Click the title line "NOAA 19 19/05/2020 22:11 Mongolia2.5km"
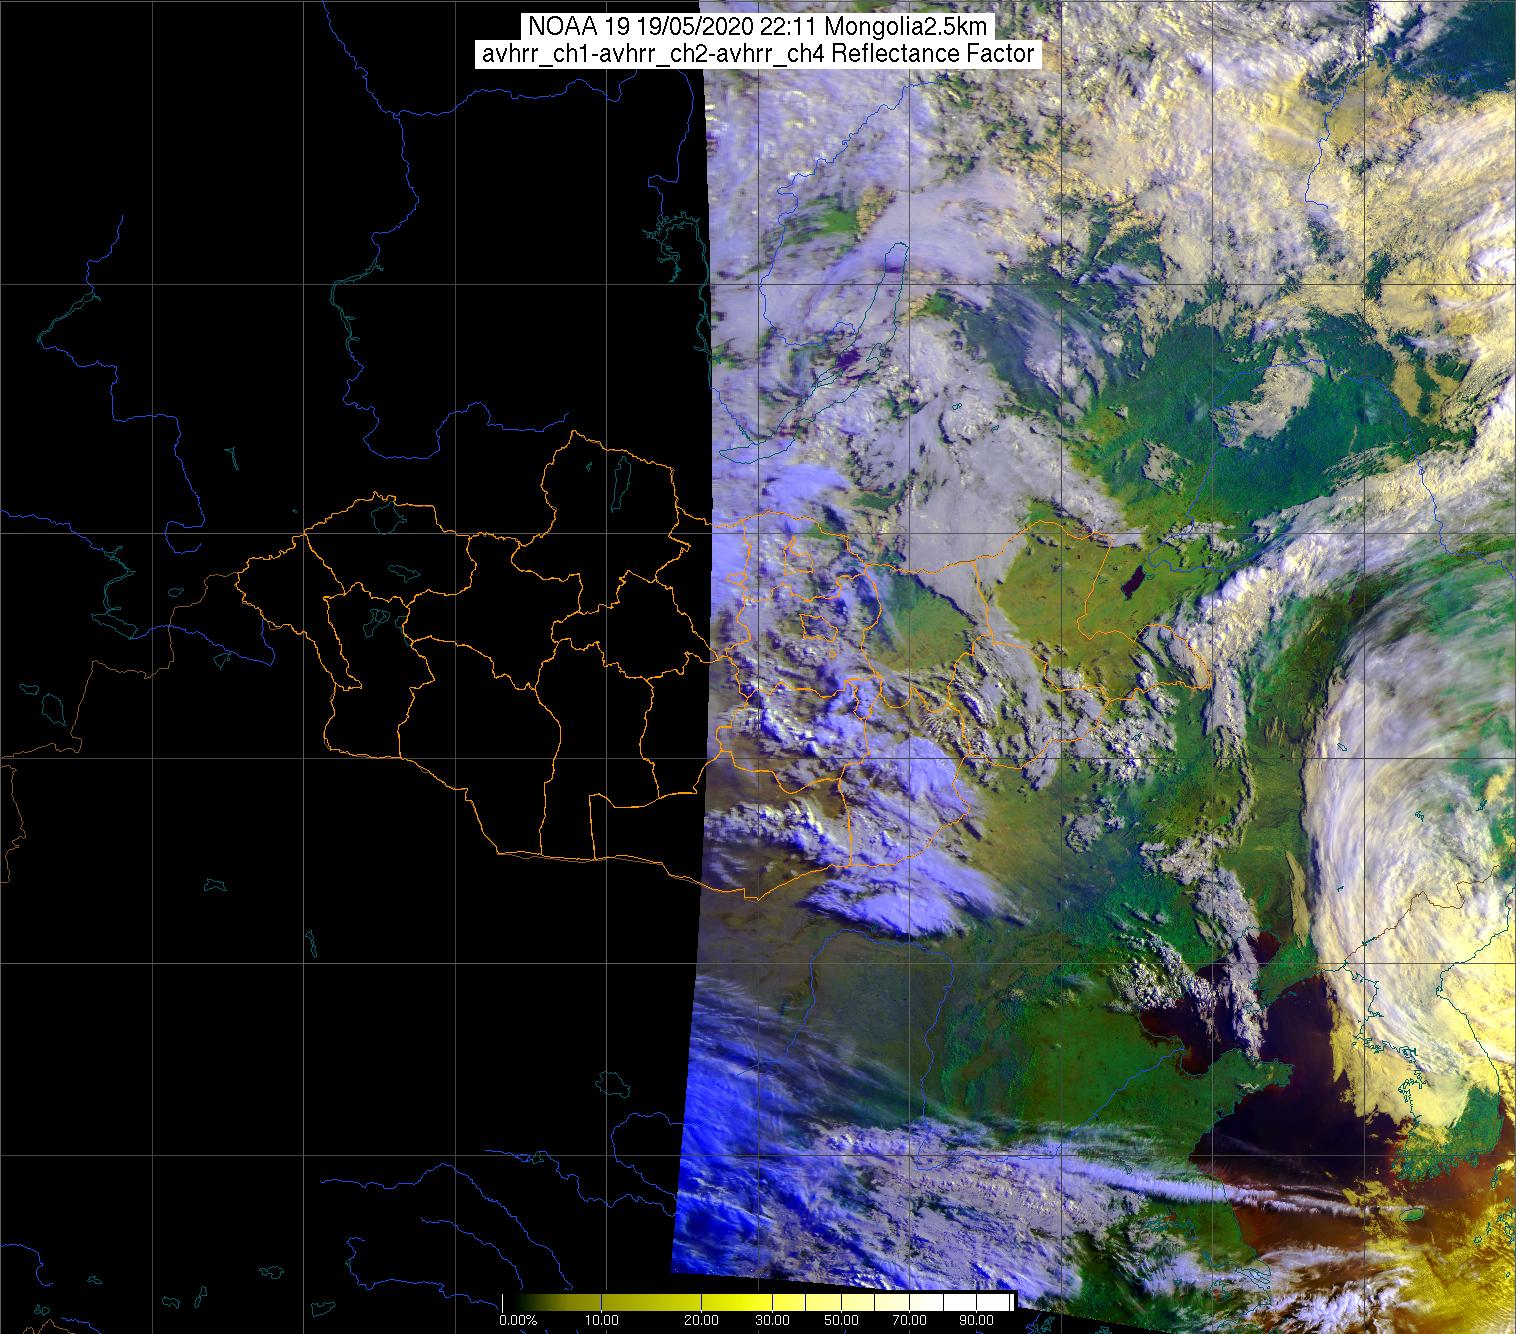 [757, 27]
